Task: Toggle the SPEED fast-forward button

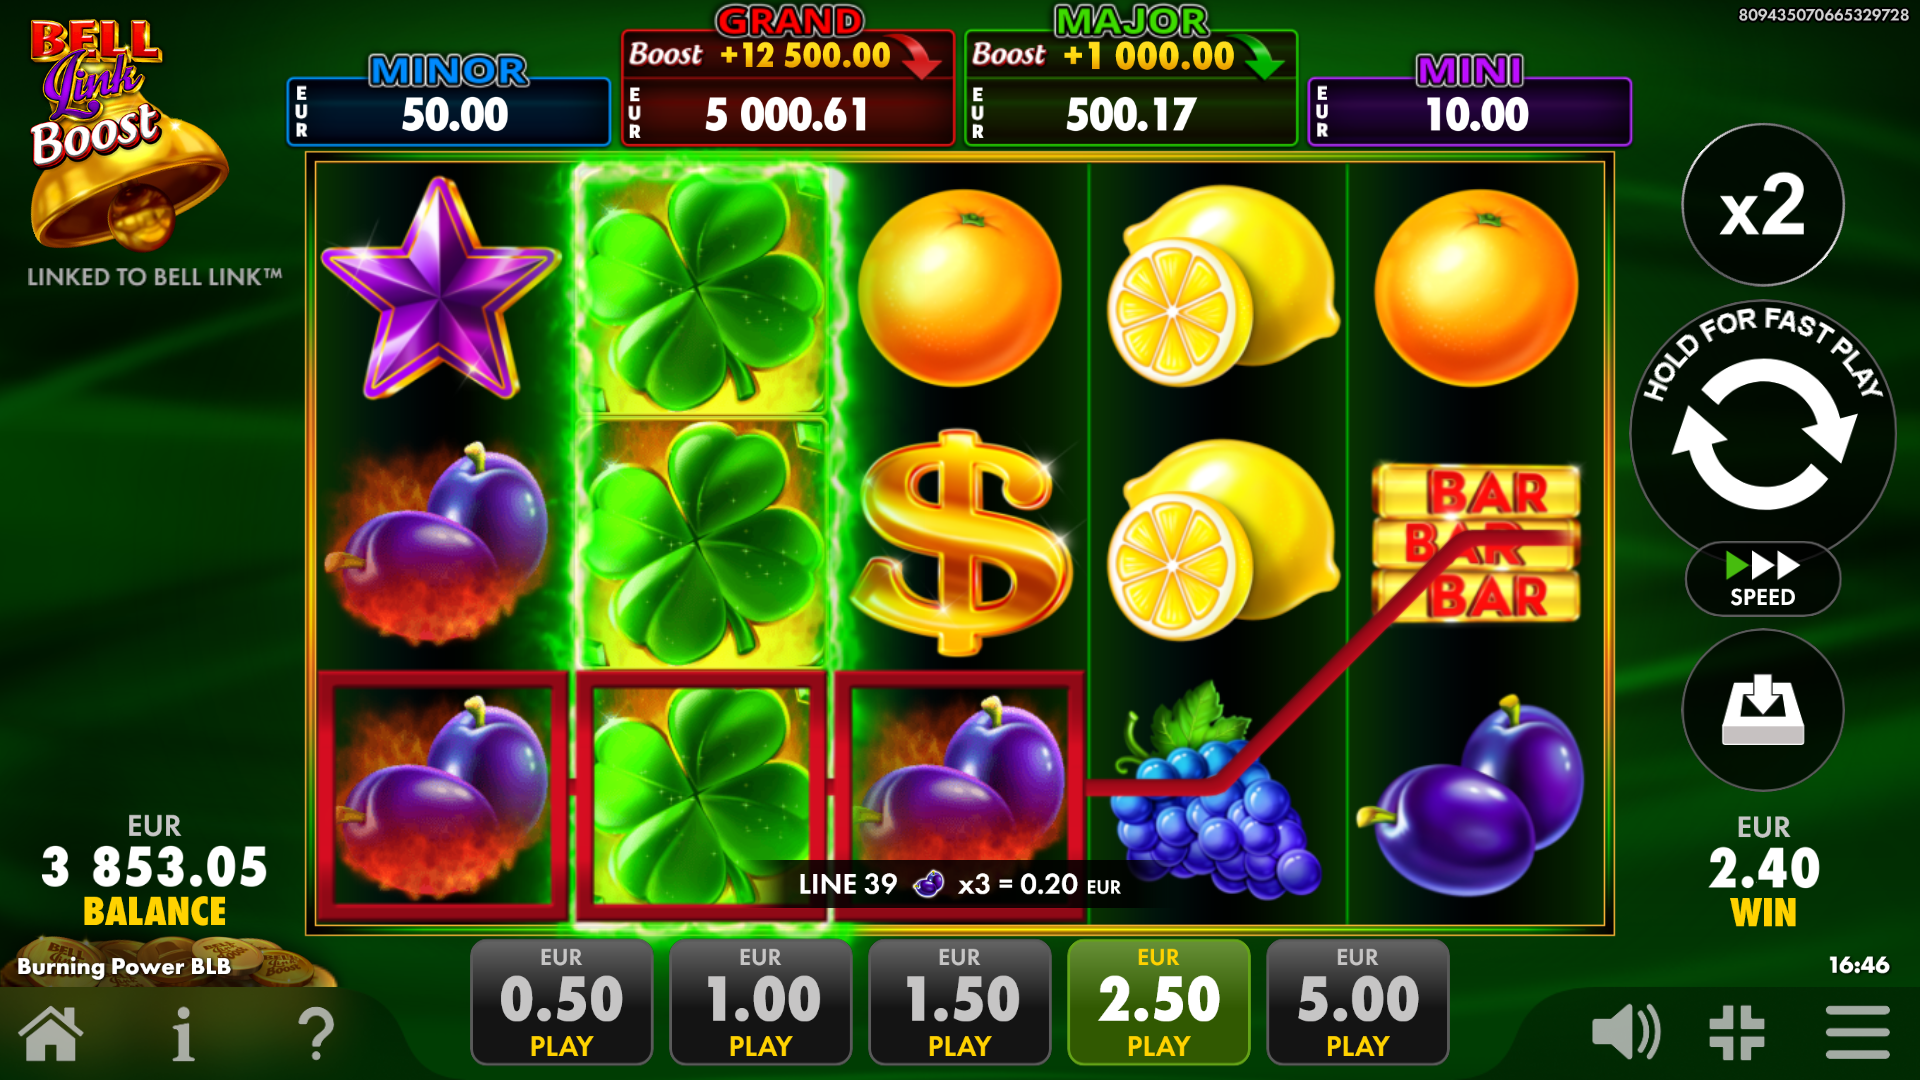Action: tap(1763, 579)
